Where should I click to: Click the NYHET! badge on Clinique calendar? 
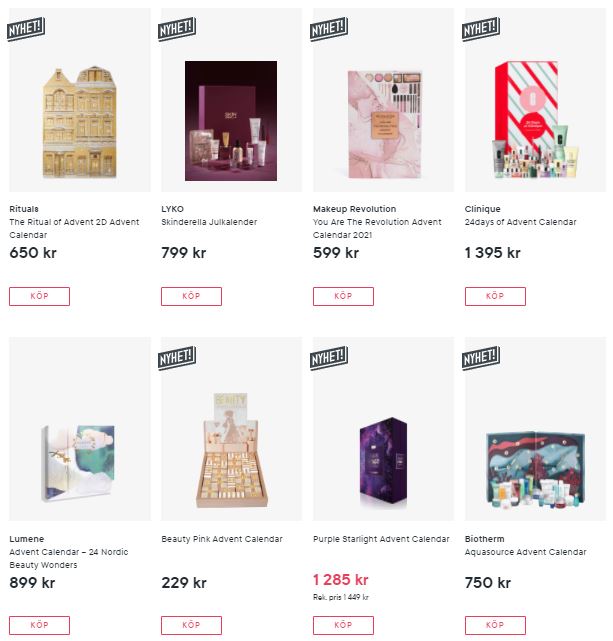[481, 29]
